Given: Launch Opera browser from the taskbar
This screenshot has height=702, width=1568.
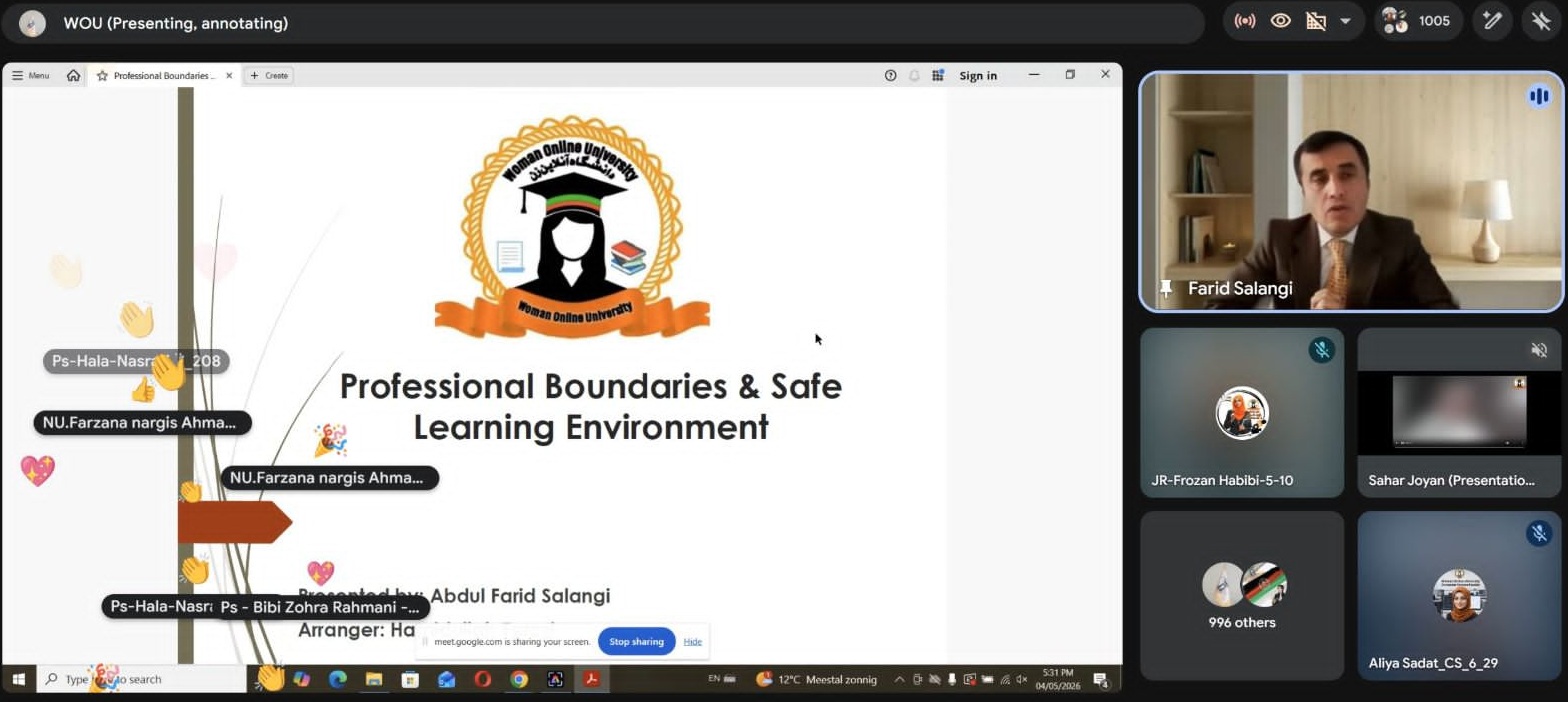Looking at the screenshot, I should tap(483, 679).
